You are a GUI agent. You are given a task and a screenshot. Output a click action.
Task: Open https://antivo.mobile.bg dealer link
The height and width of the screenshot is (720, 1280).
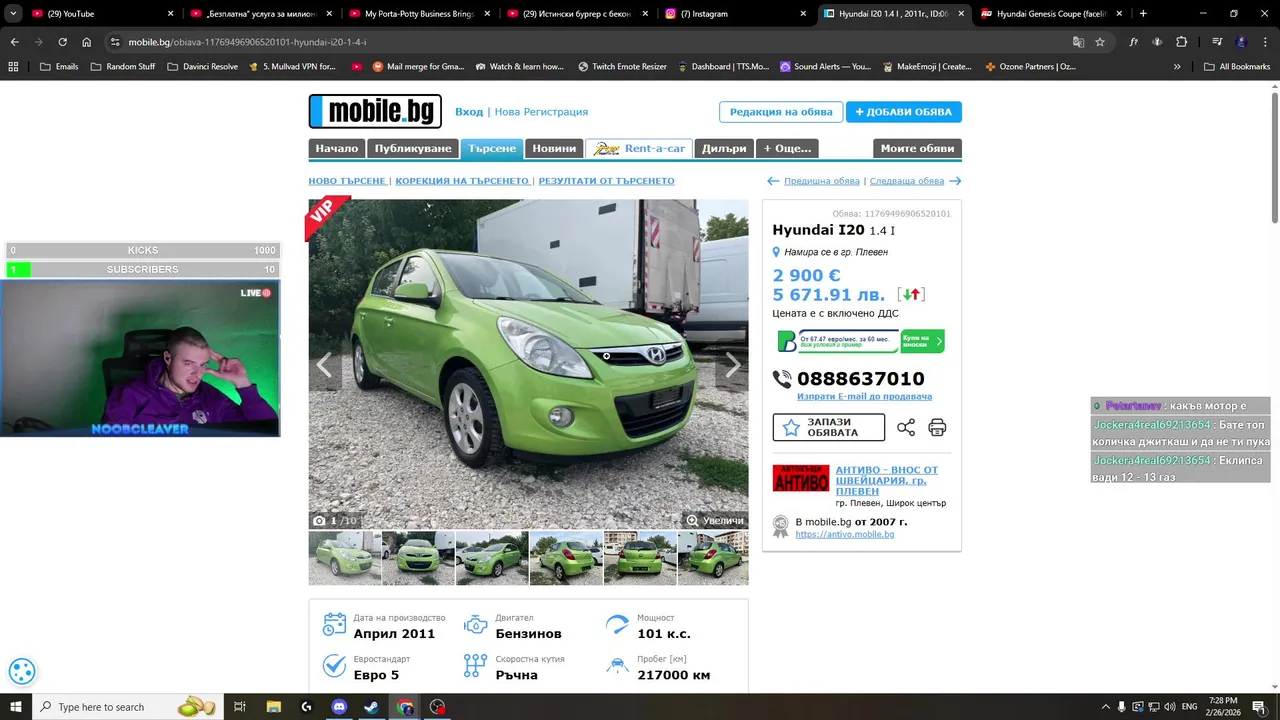coord(845,534)
